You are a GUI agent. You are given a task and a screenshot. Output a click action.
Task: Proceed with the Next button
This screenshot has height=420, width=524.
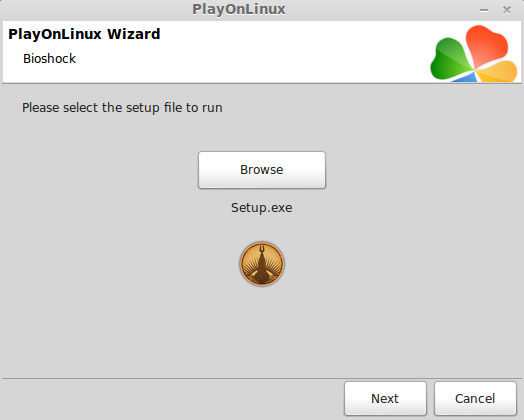coord(385,398)
